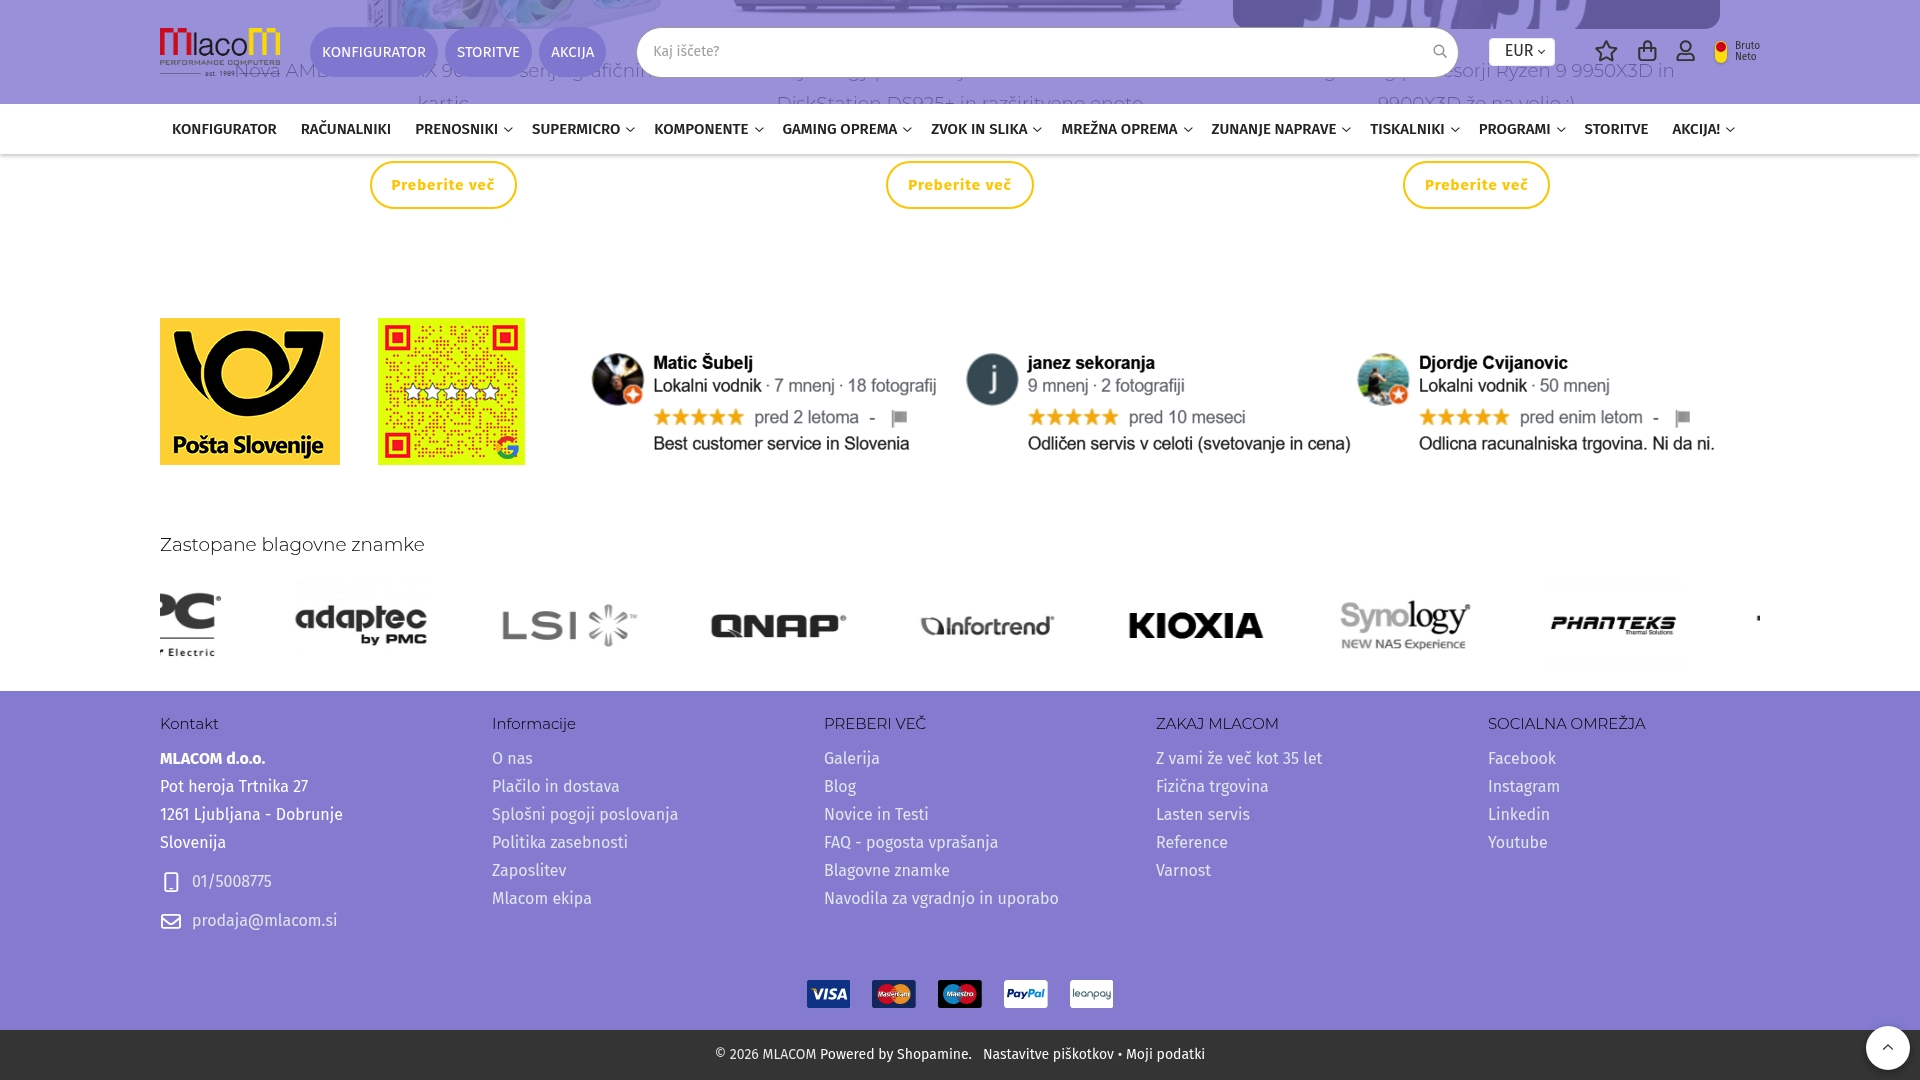Click the Google reviews QR code

451,390
